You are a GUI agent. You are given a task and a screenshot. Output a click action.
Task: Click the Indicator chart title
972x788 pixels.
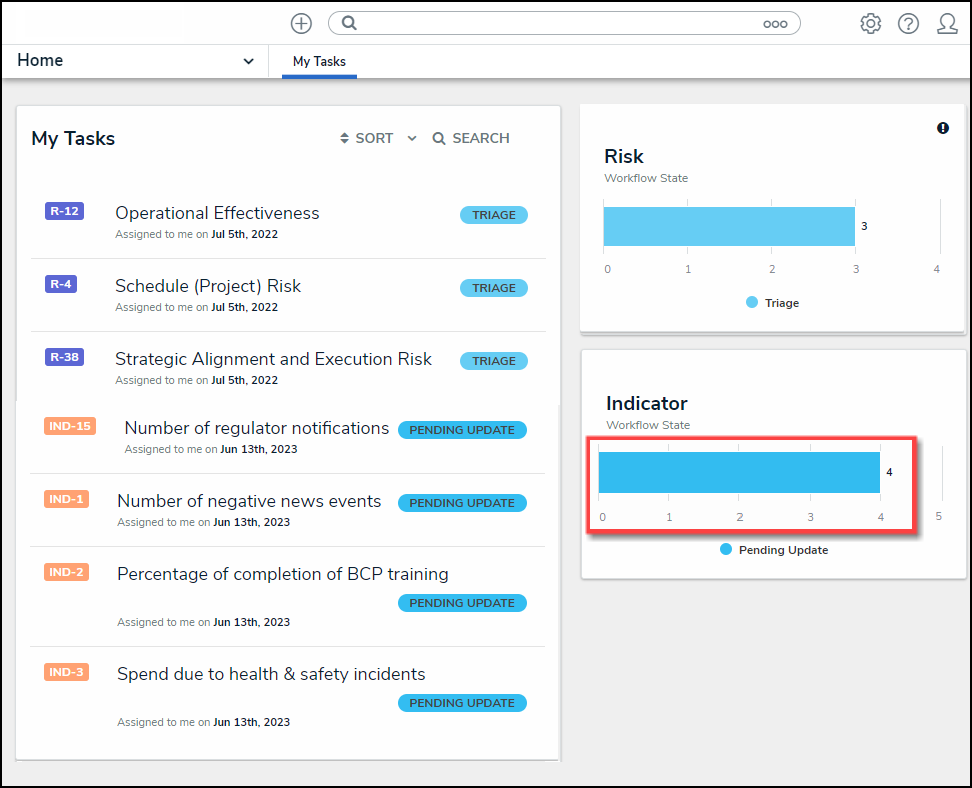click(647, 404)
